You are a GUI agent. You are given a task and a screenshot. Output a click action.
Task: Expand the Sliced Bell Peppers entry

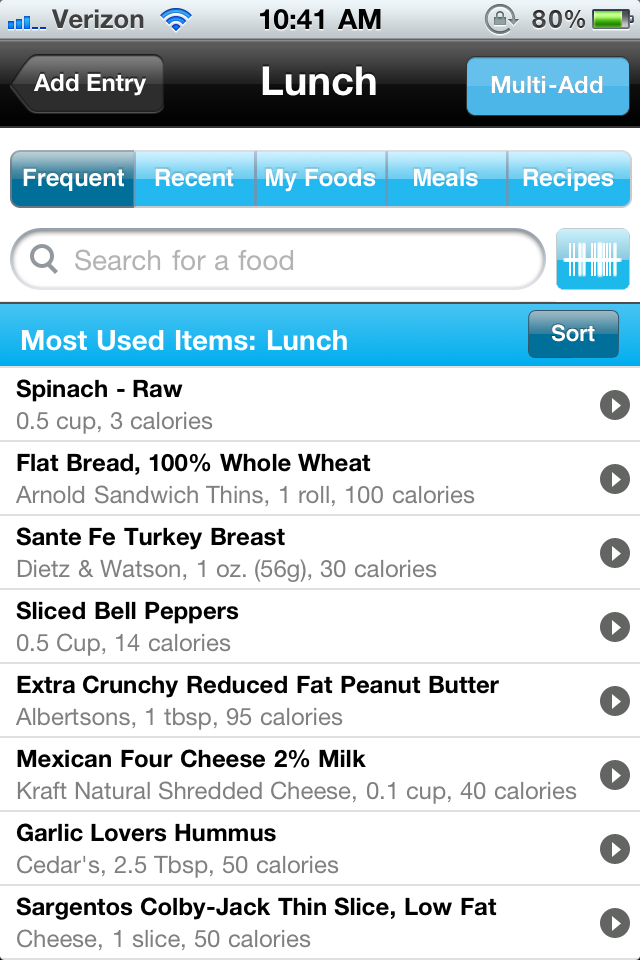[x=614, y=627]
